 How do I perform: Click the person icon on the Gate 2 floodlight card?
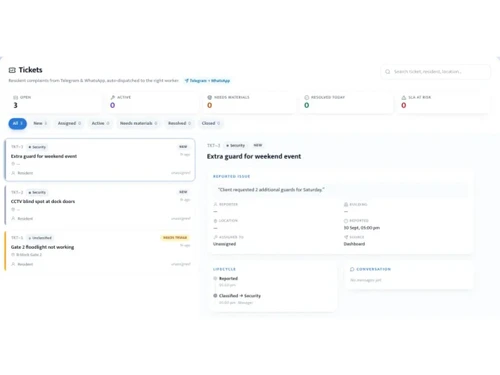coord(13,264)
